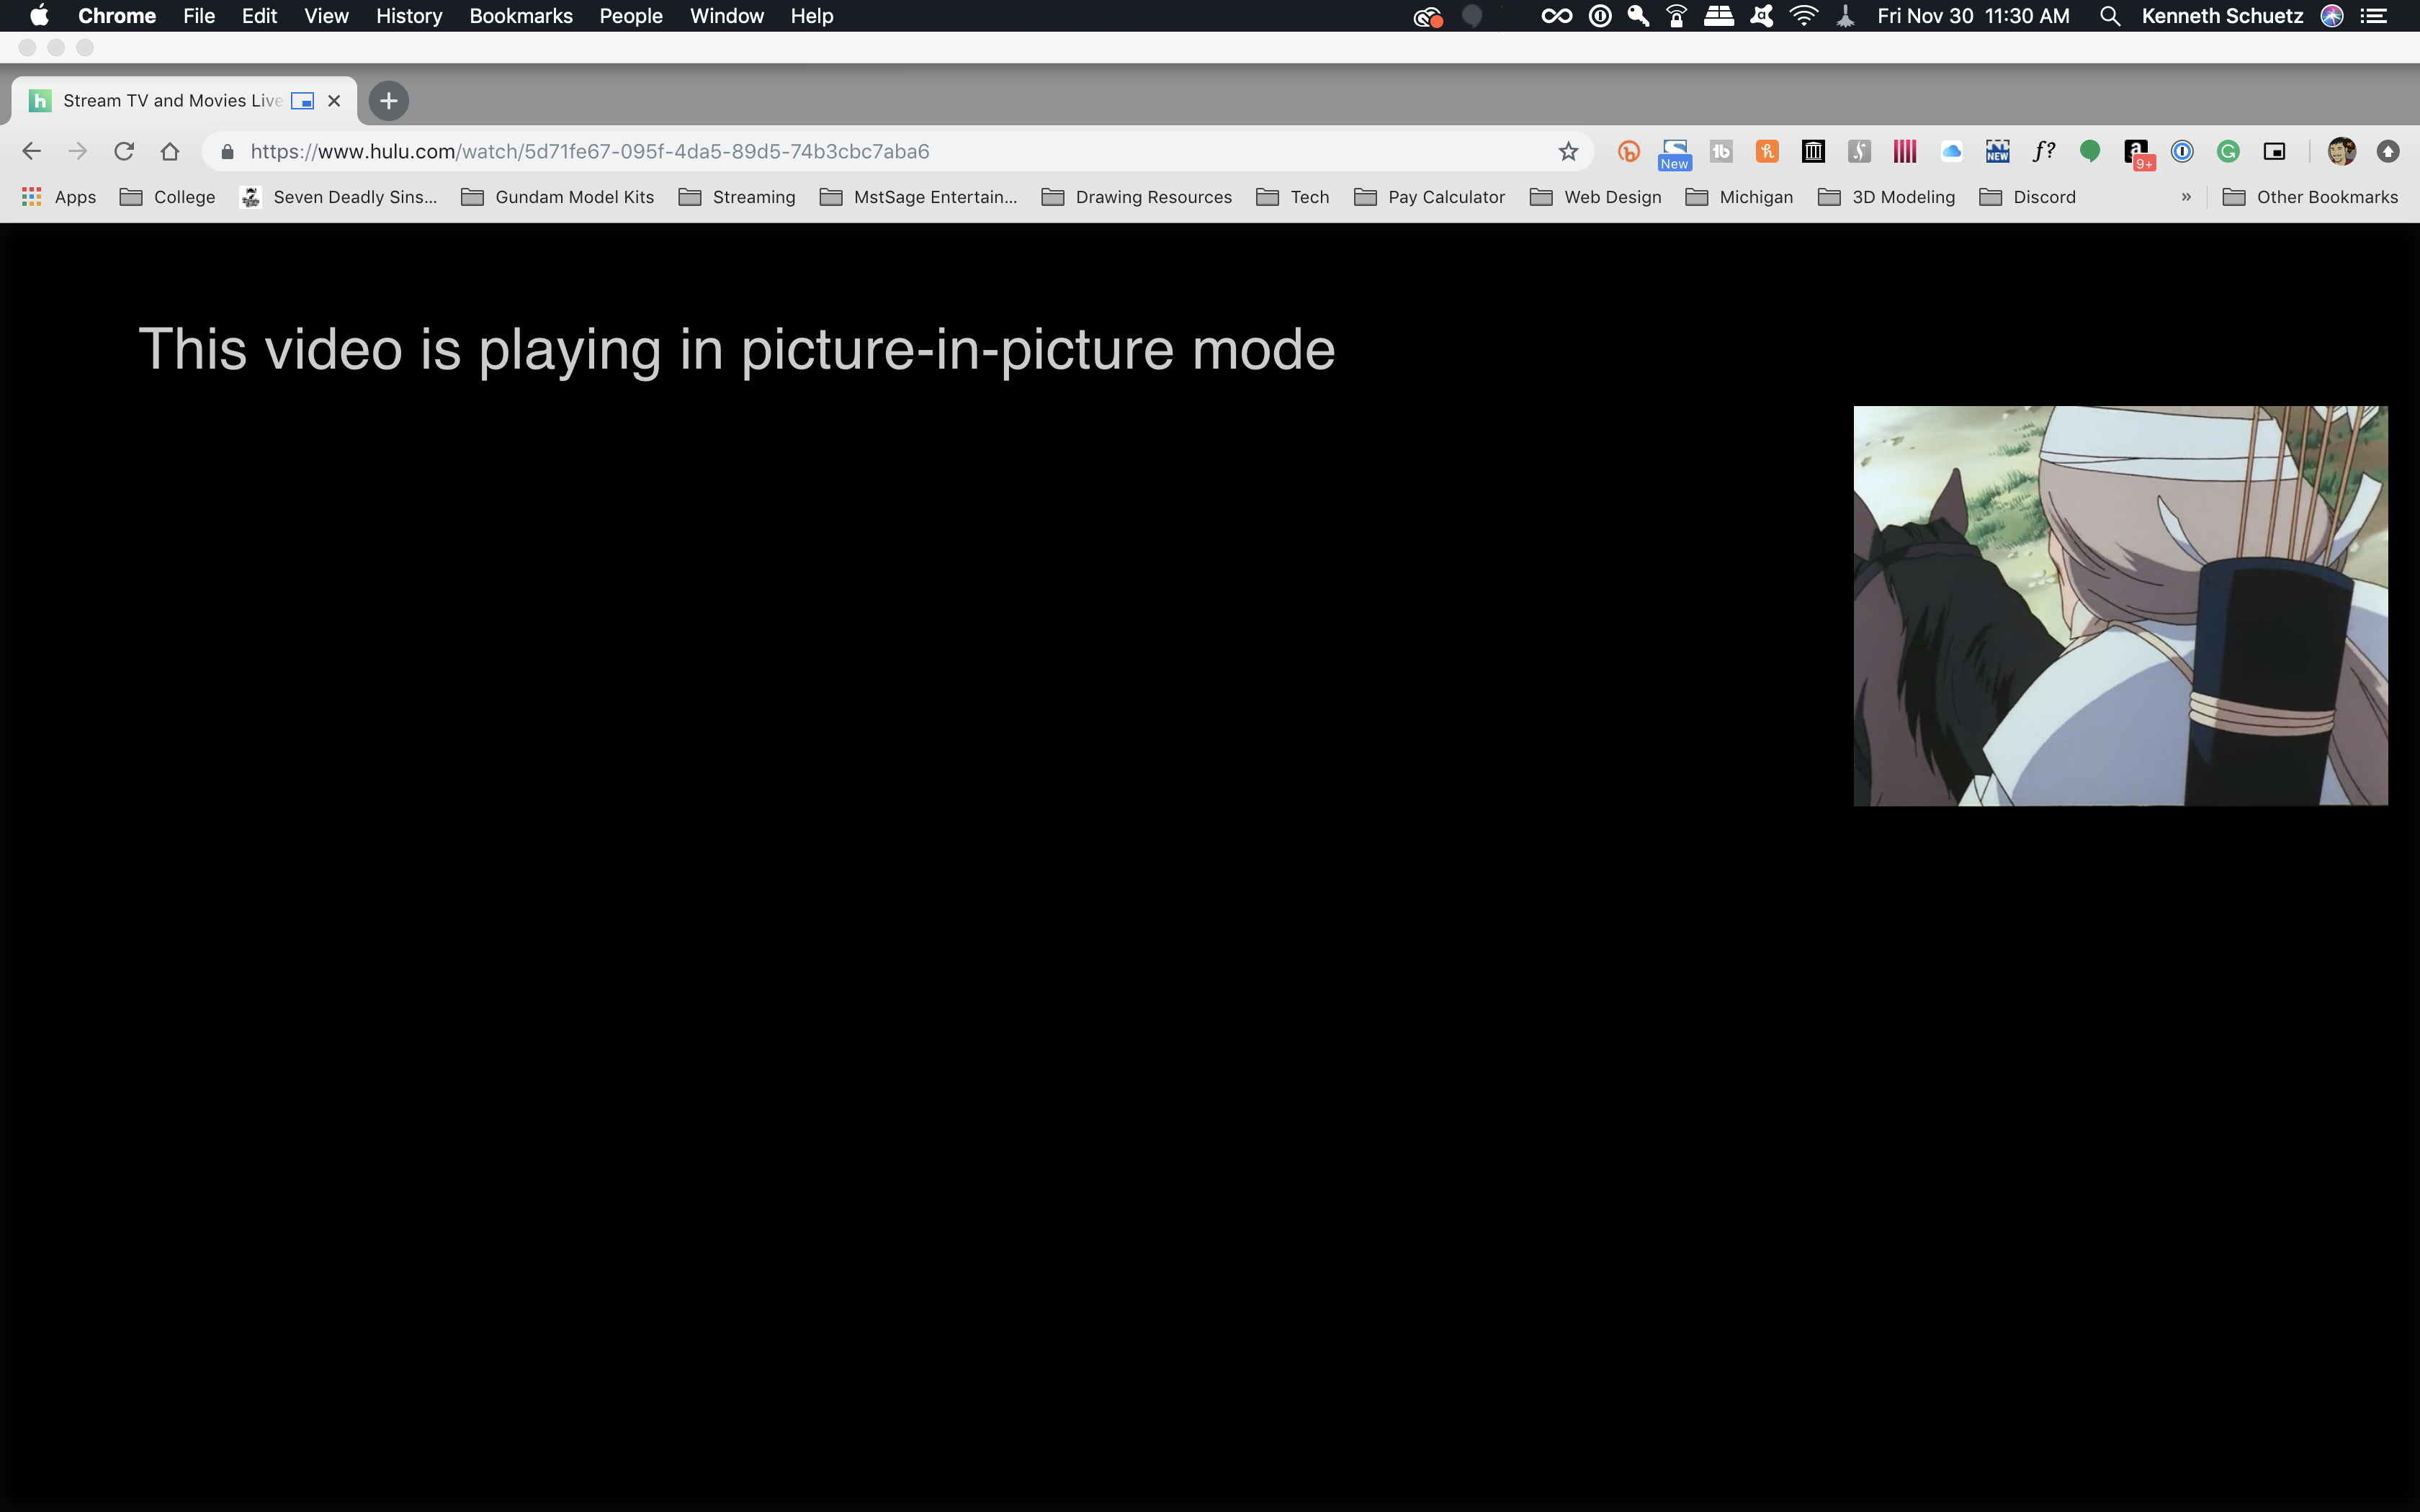Reload the Hulu page
2420x1512 pixels.
pos(124,151)
